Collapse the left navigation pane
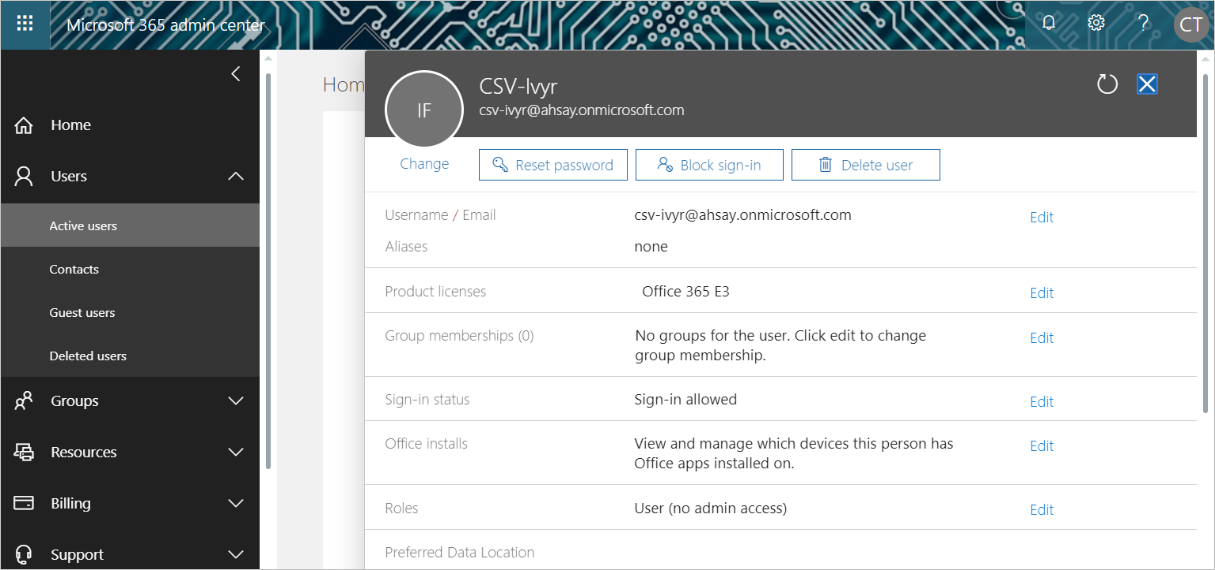 click(236, 74)
